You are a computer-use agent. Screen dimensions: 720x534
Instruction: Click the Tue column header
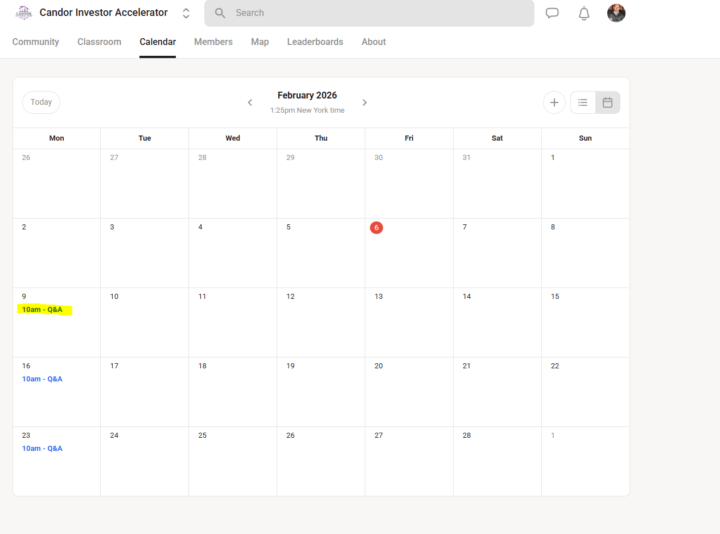click(x=145, y=138)
